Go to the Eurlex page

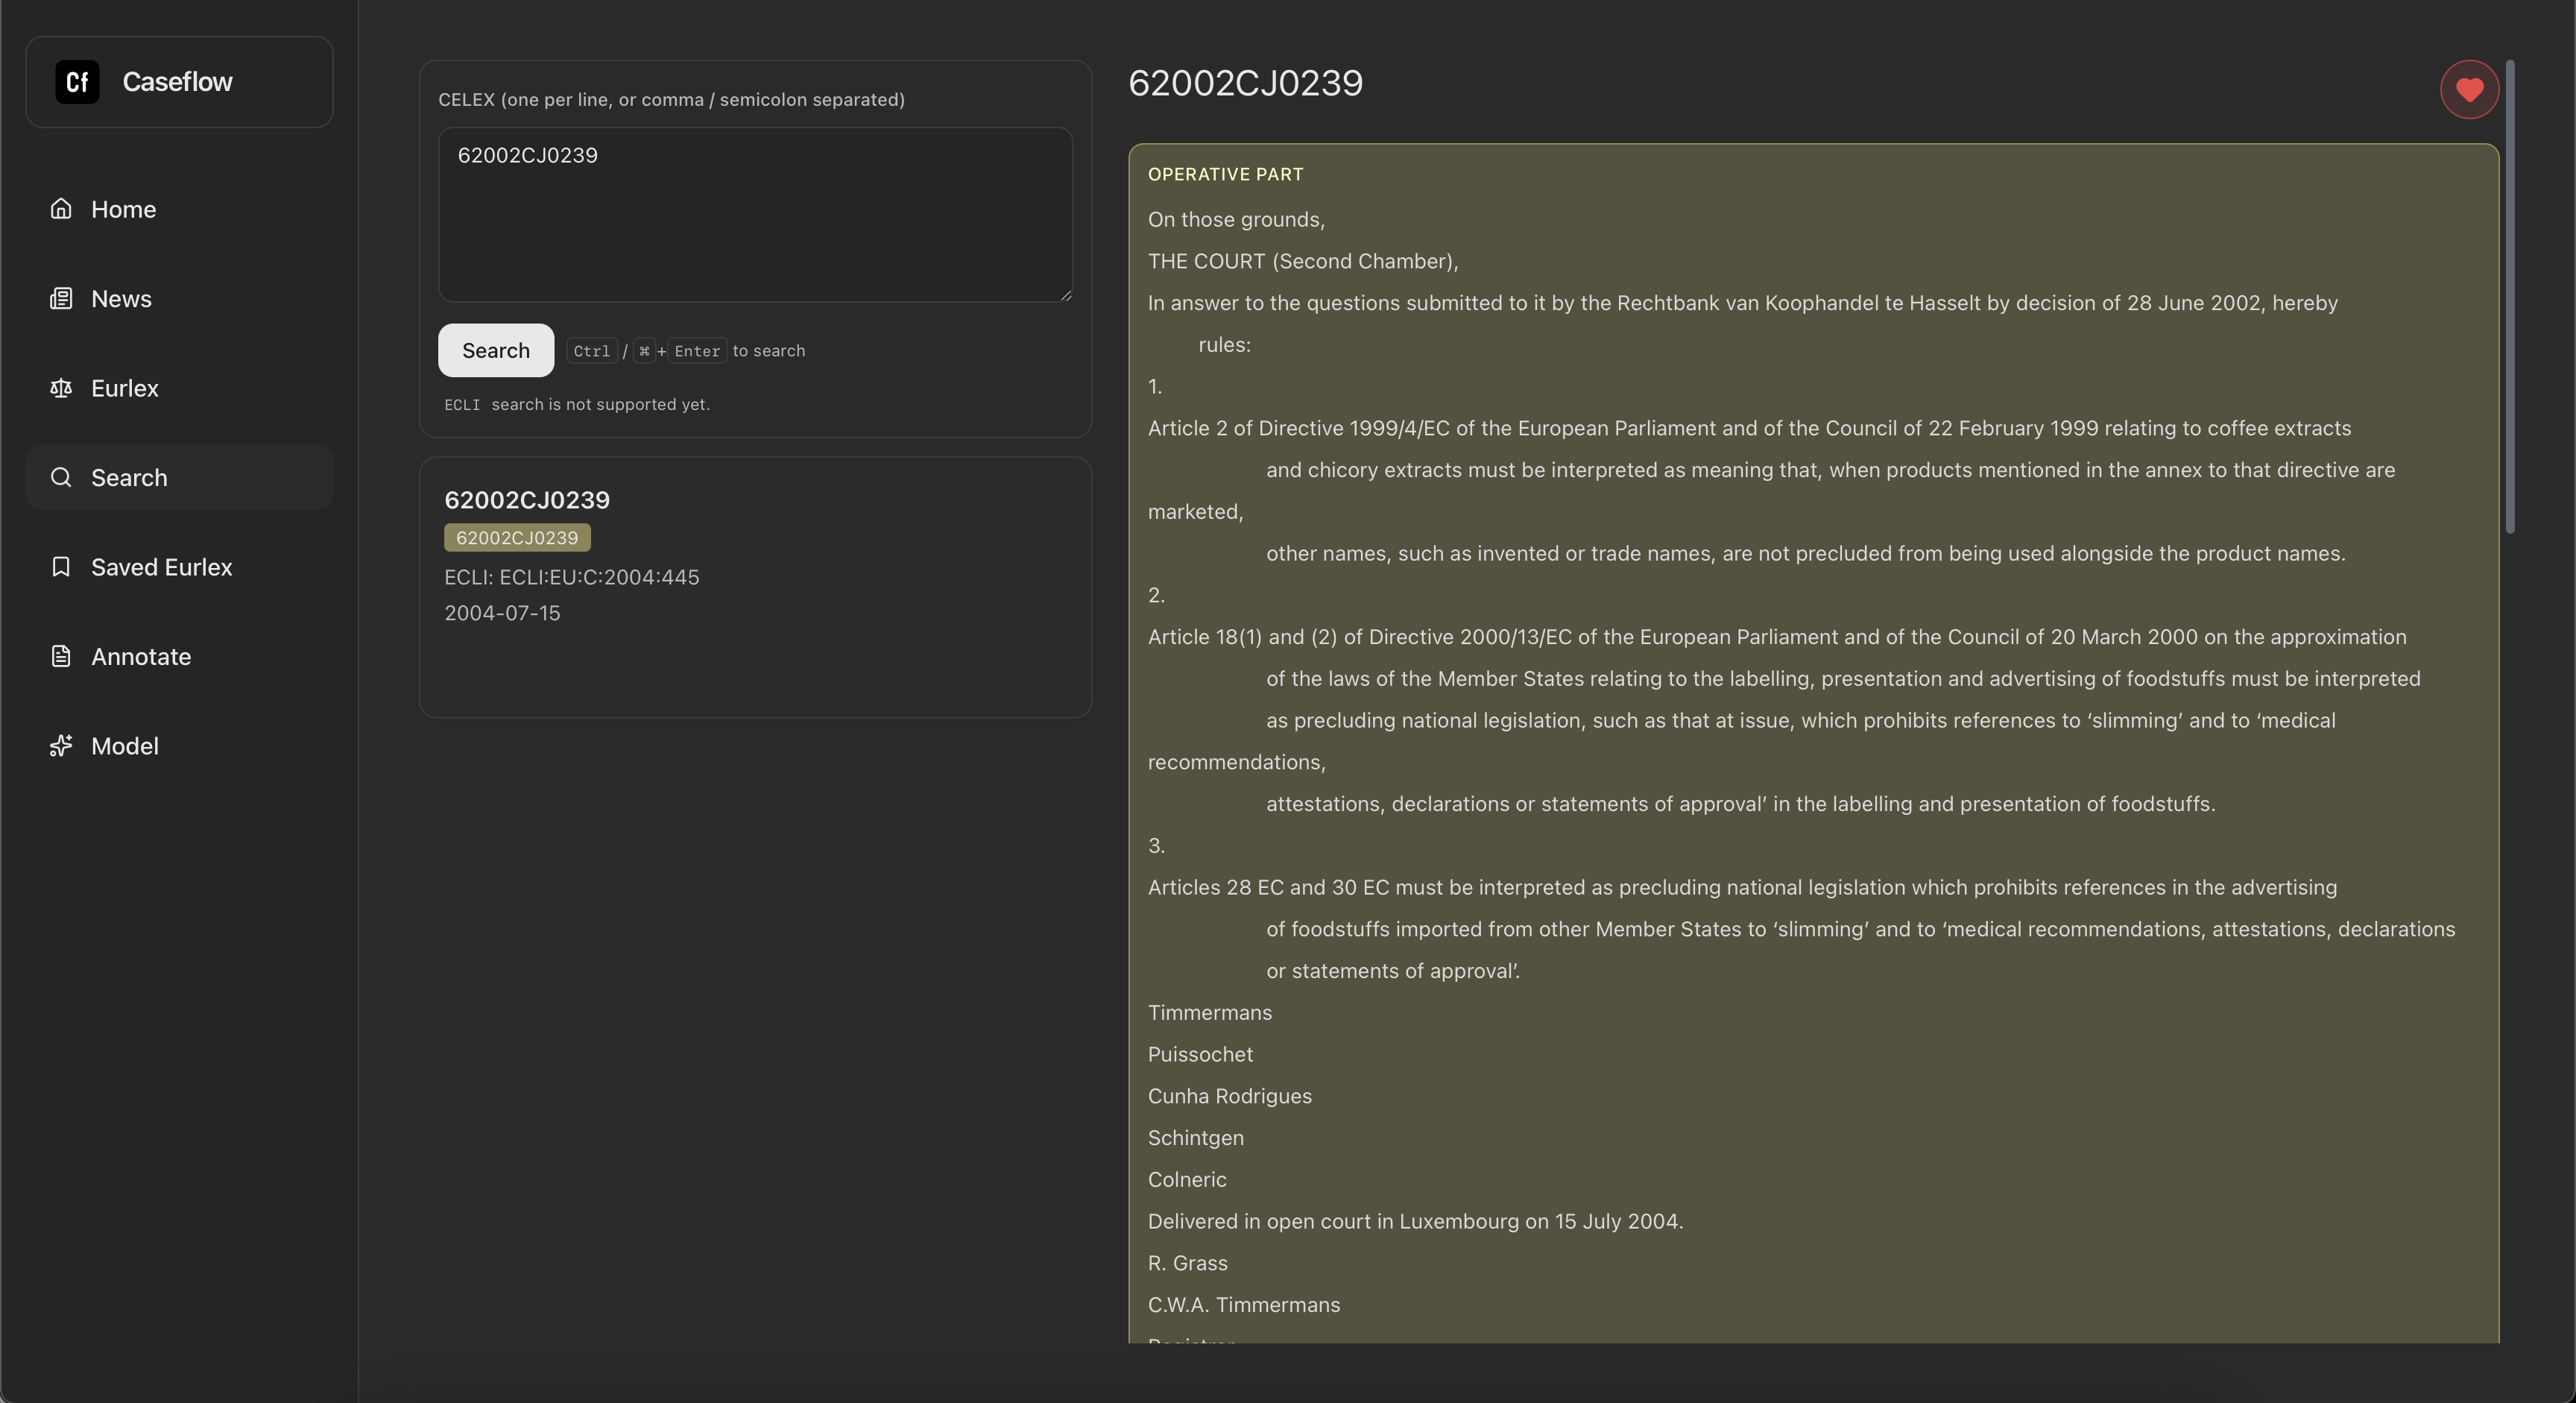(x=179, y=388)
